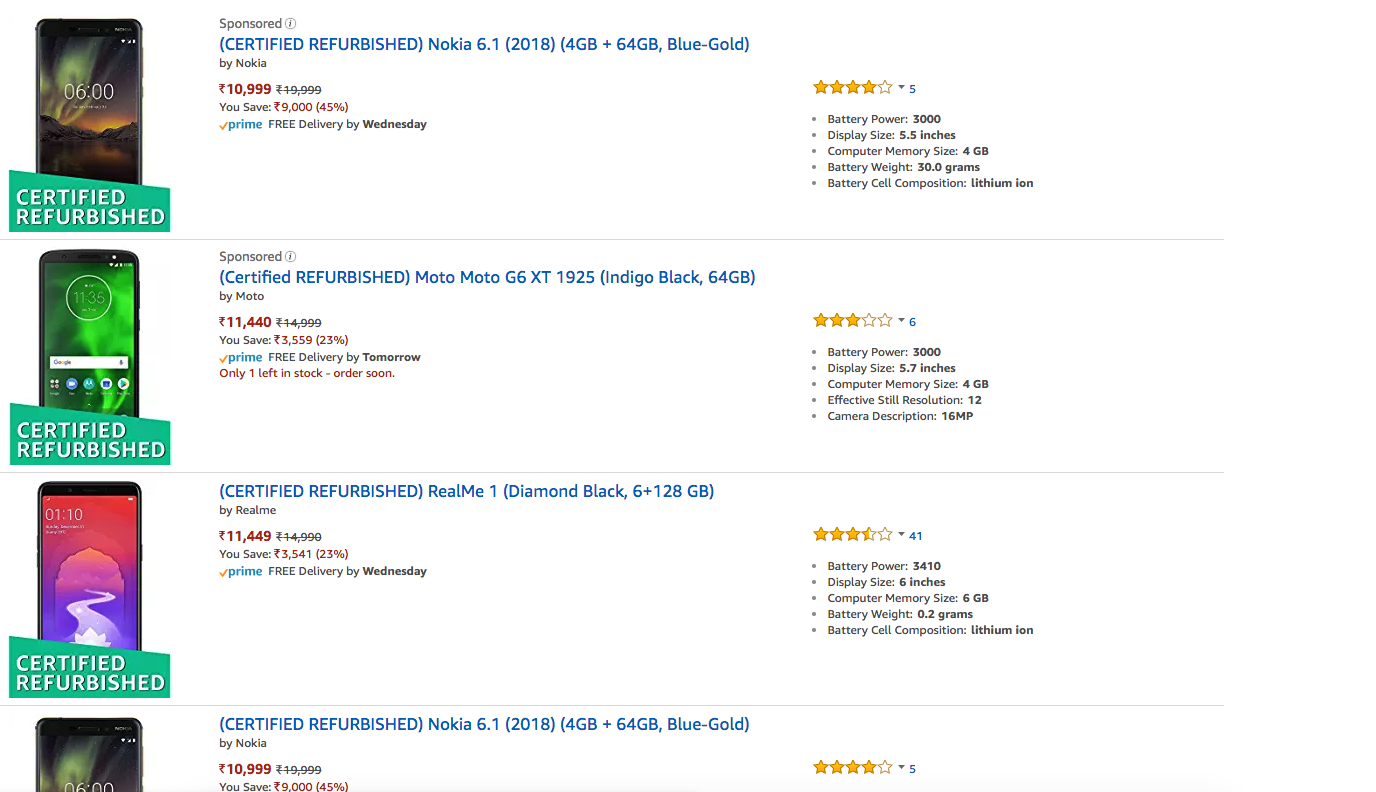This screenshot has width=1376, height=792.
Task: Open the Moto G6 XT 1925 product title
Action: click(x=487, y=277)
